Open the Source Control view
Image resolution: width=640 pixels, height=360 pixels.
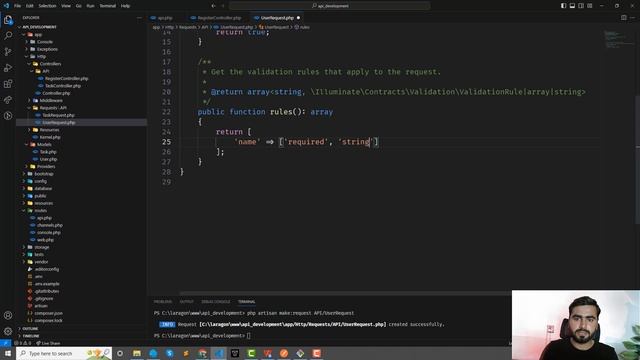coord(8,51)
